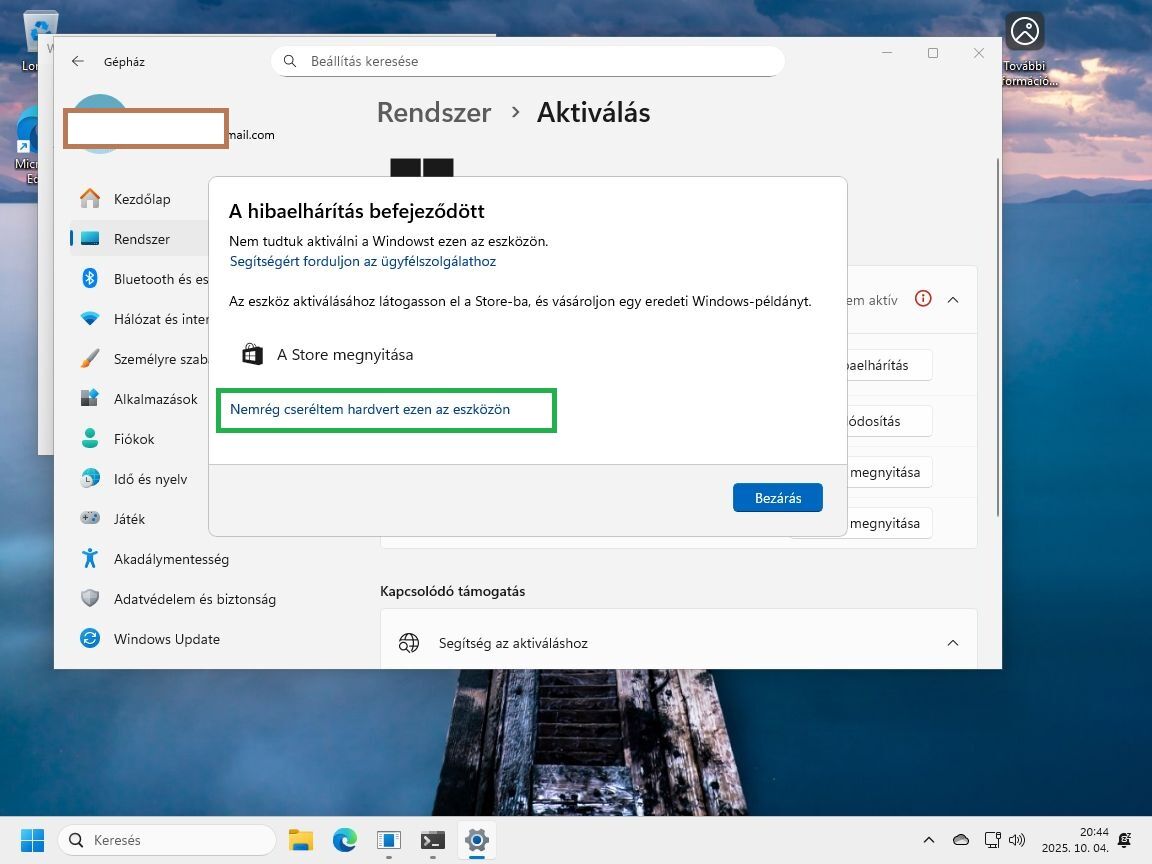Click the shield icon for privacy
The width and height of the screenshot is (1152, 864).
click(90, 598)
